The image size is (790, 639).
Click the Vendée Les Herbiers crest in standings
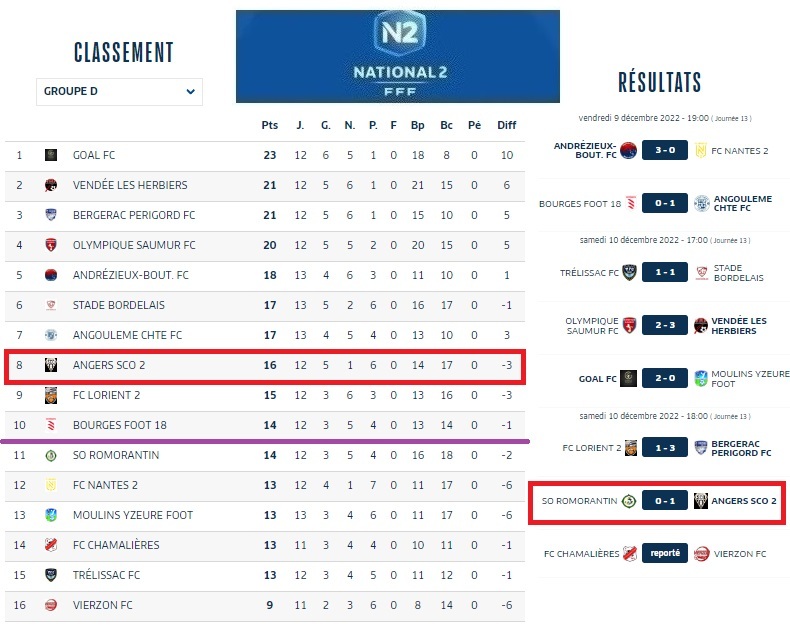point(51,185)
